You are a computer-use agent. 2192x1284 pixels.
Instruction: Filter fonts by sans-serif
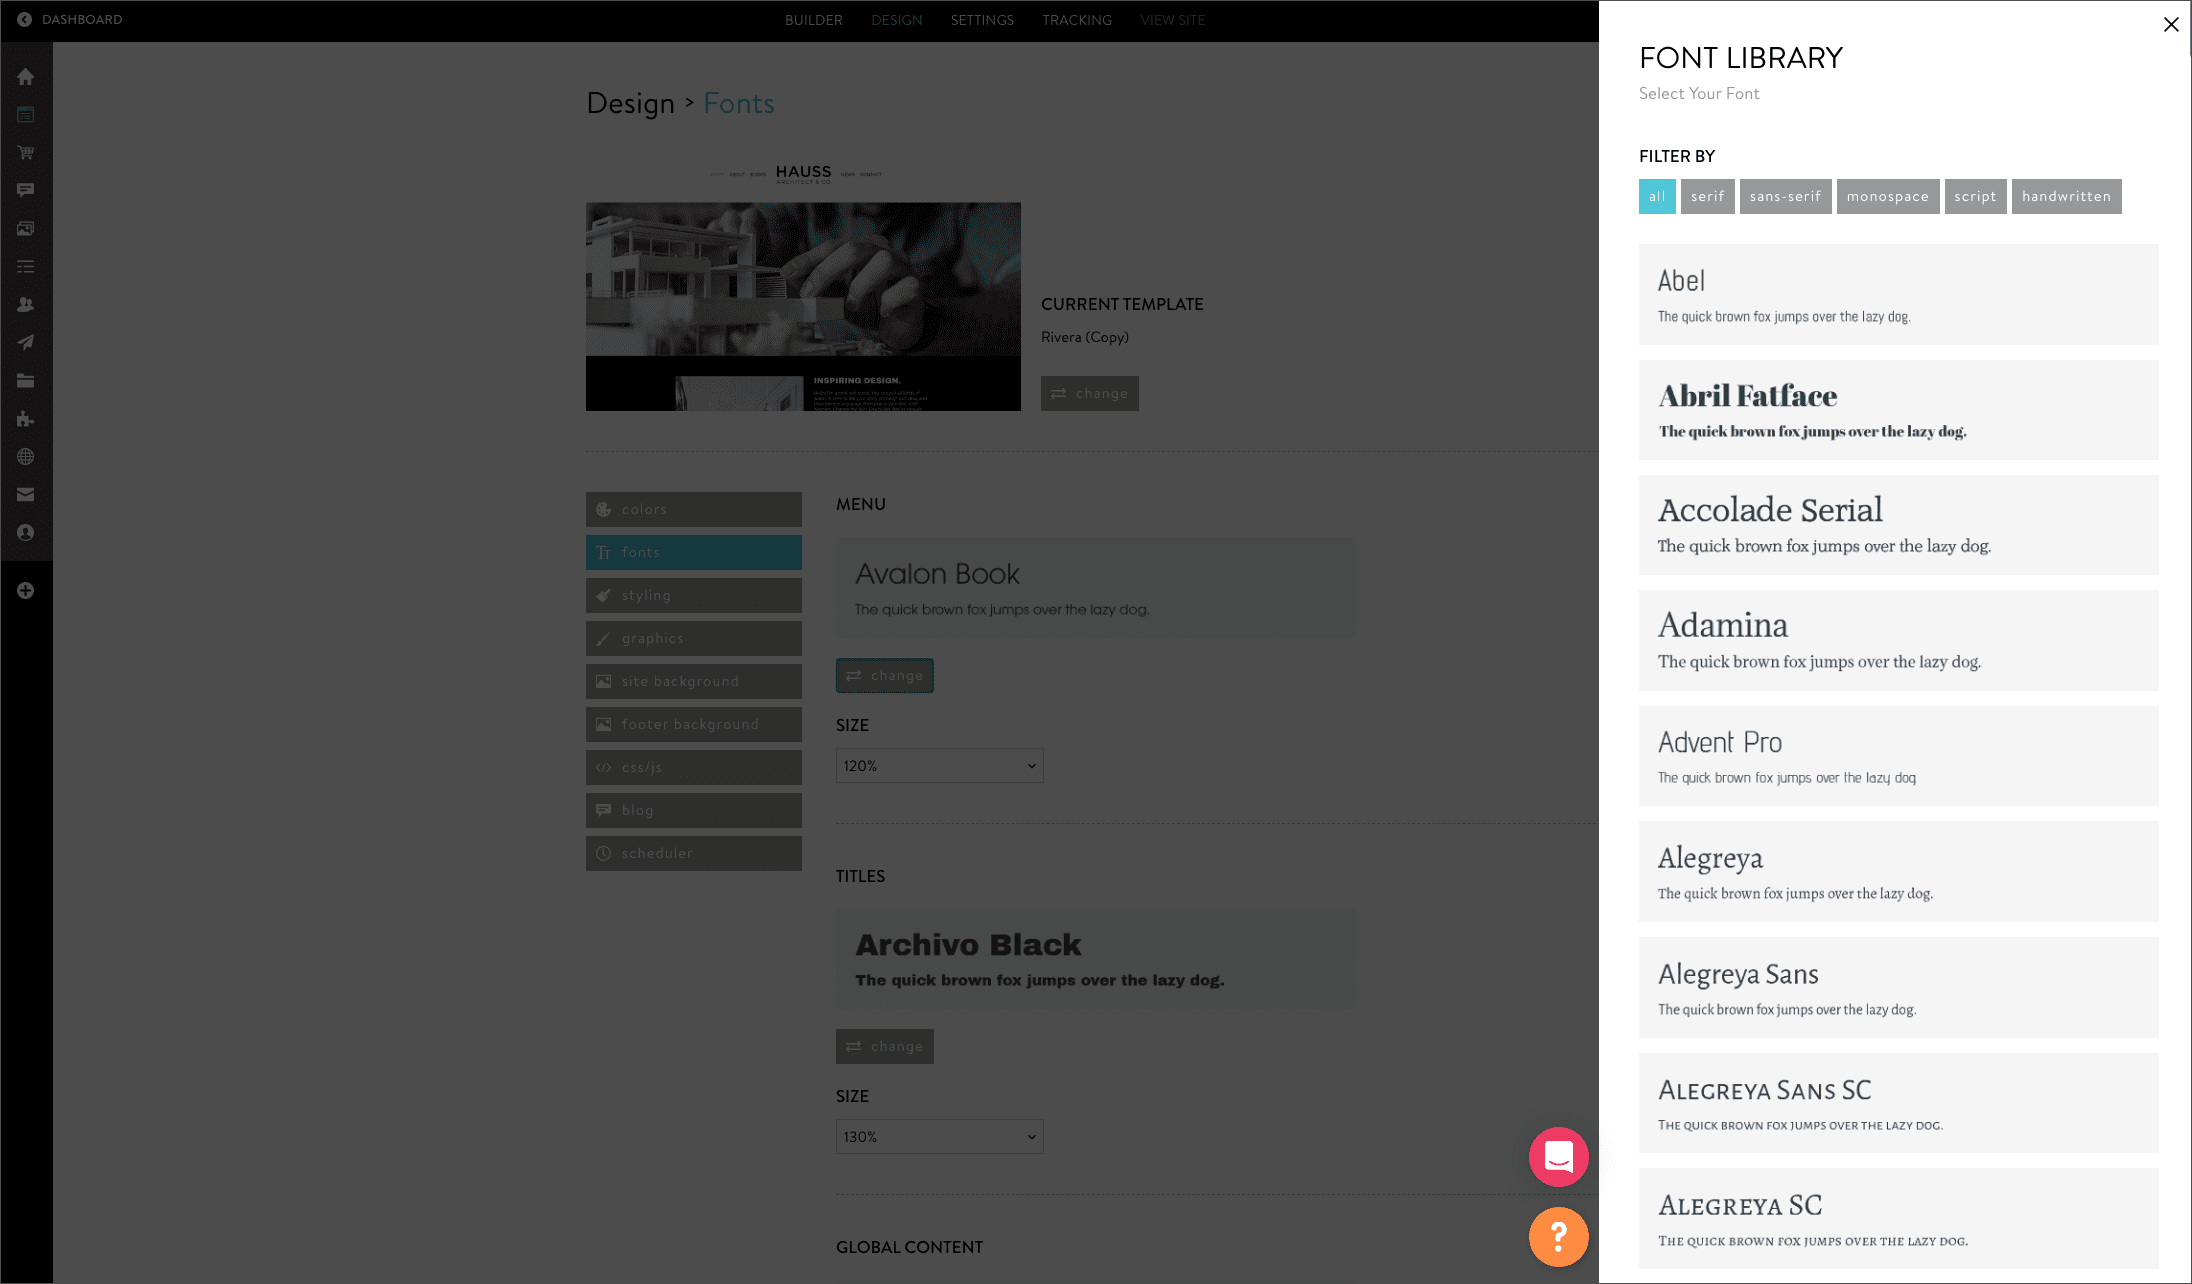pos(1785,196)
